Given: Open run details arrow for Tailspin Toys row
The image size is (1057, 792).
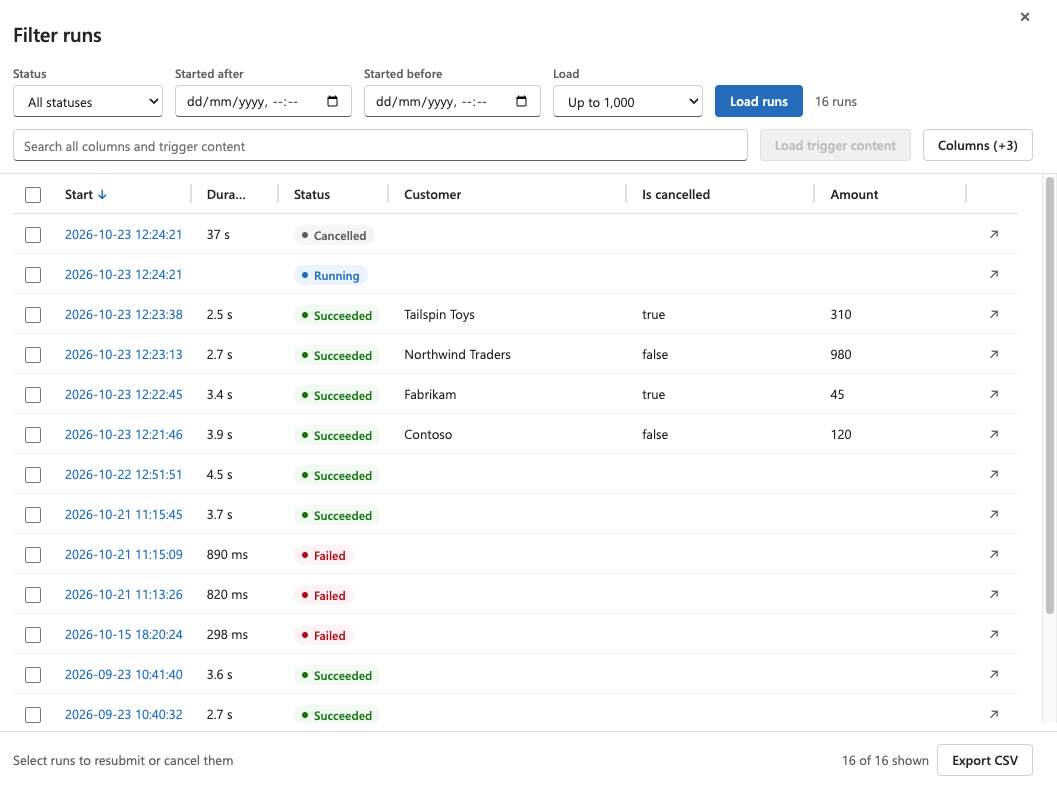Looking at the screenshot, I should pyautogui.click(x=994, y=314).
